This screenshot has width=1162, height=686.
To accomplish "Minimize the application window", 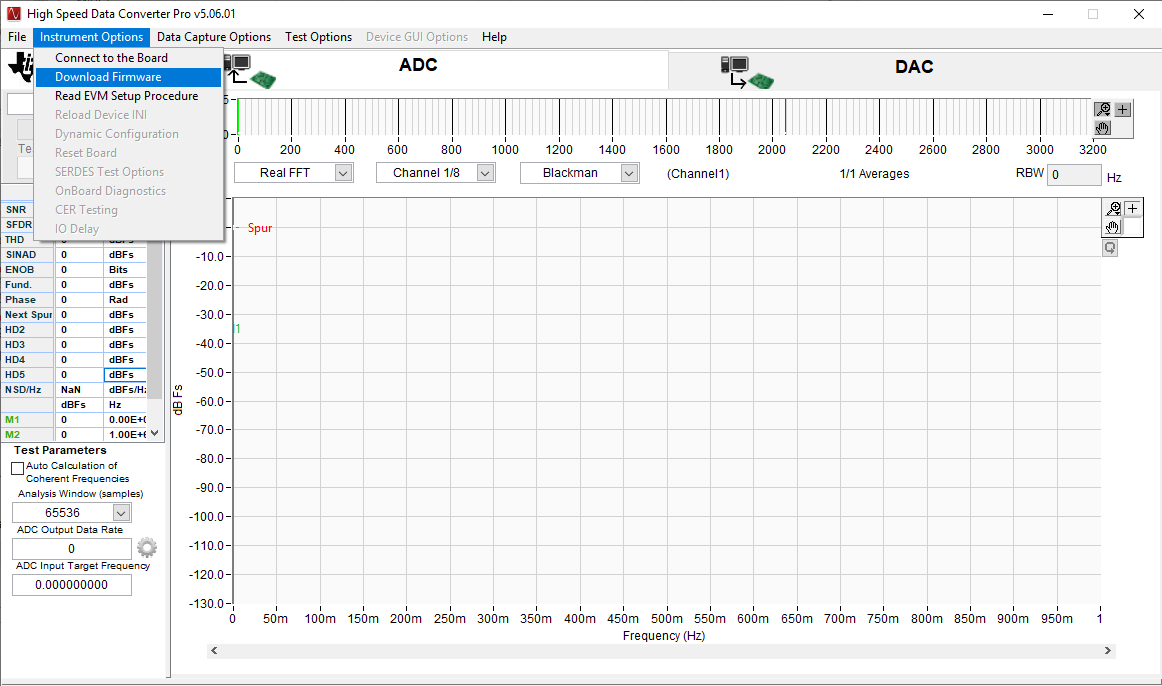I will coord(1048,14).
